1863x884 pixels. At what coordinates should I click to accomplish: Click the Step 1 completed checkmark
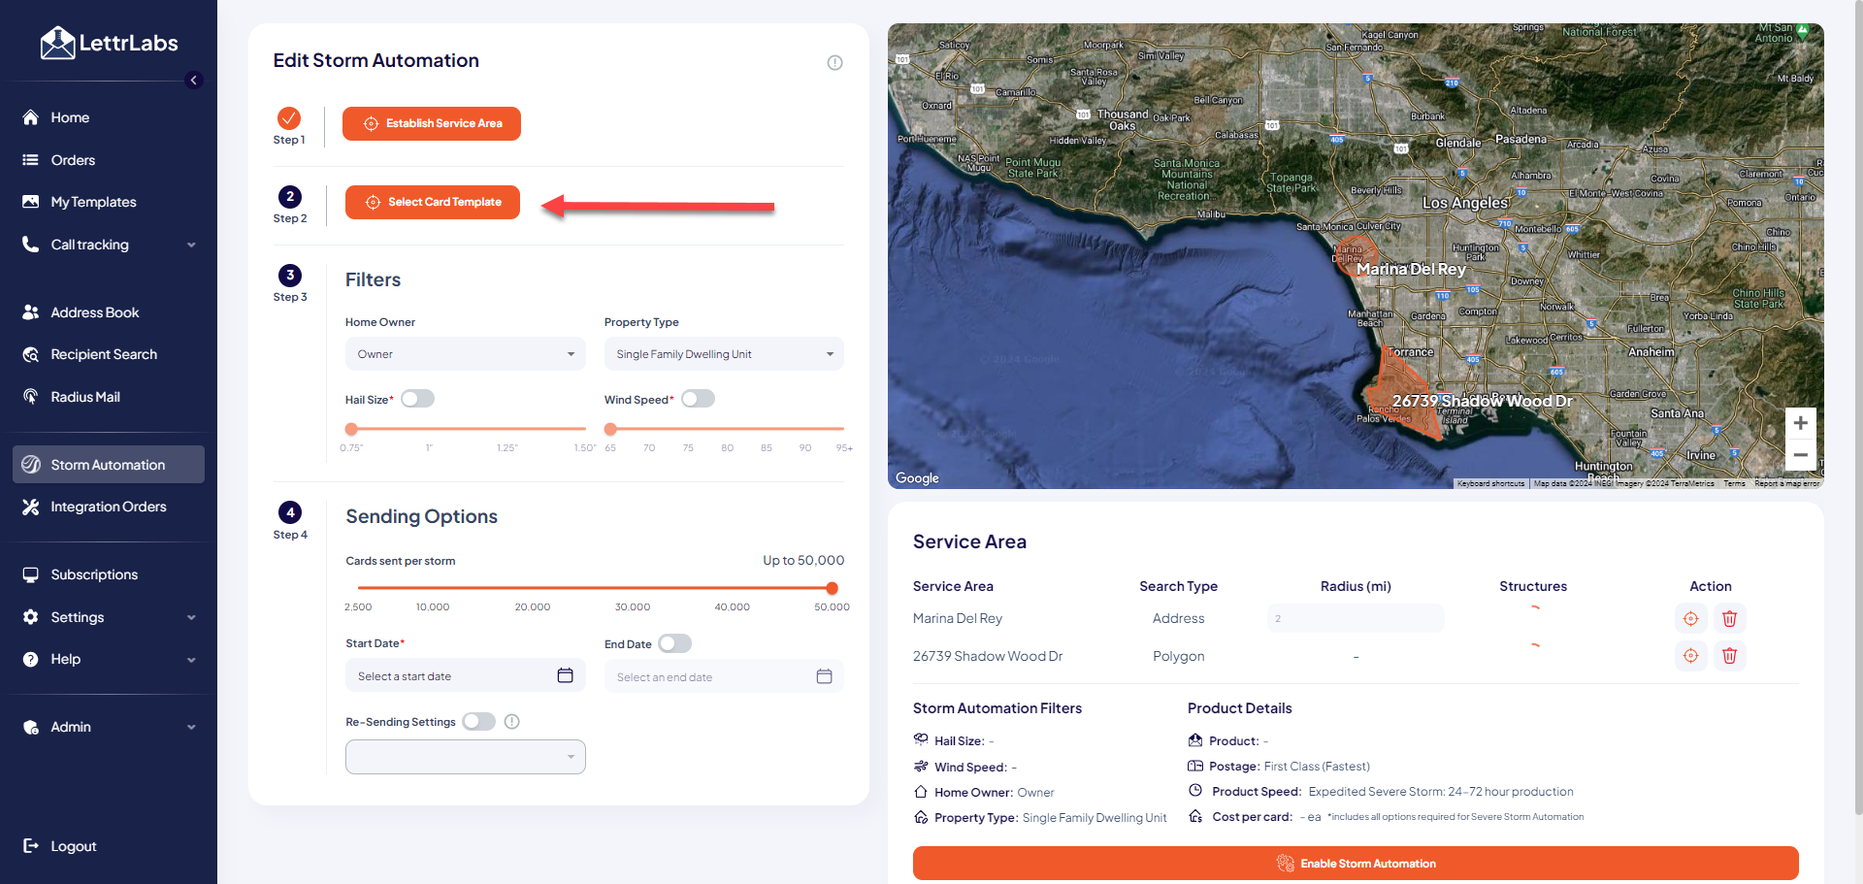[289, 118]
